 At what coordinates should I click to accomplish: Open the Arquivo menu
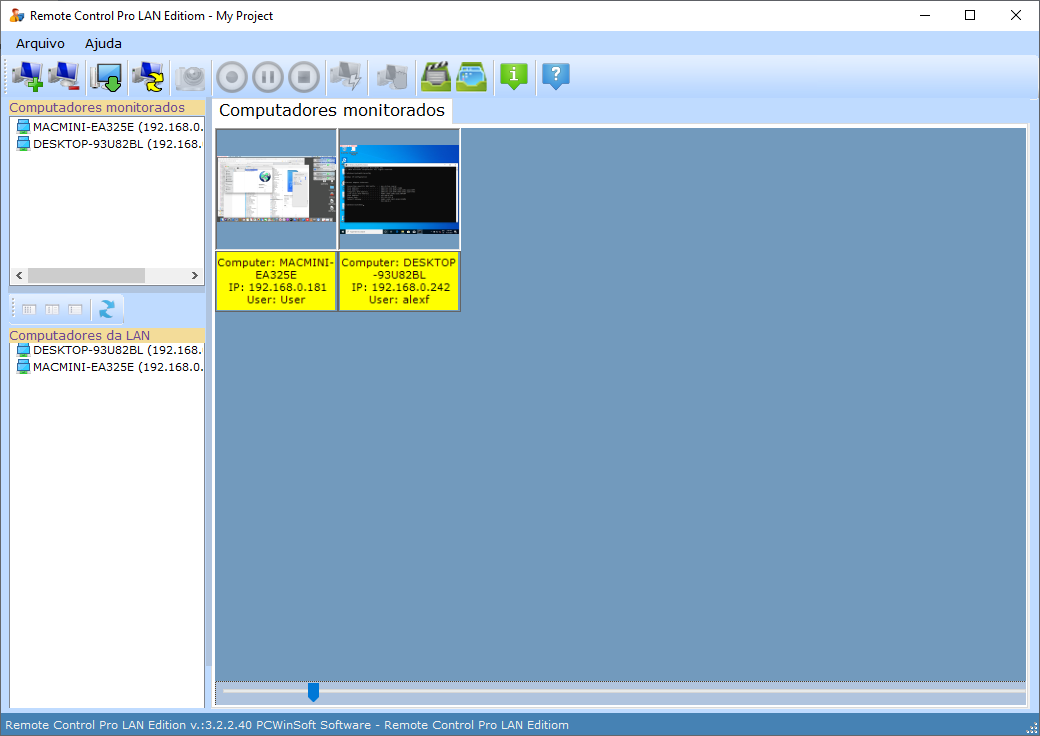[x=40, y=43]
